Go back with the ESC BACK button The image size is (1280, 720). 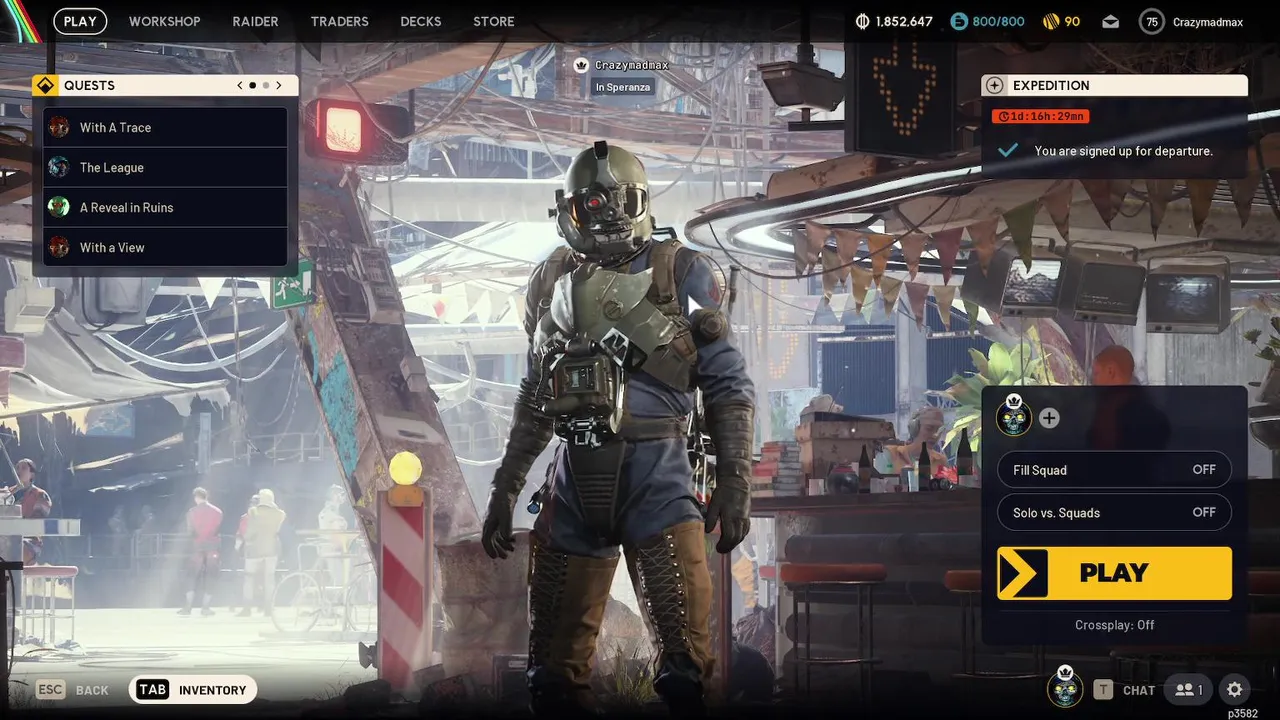point(72,690)
